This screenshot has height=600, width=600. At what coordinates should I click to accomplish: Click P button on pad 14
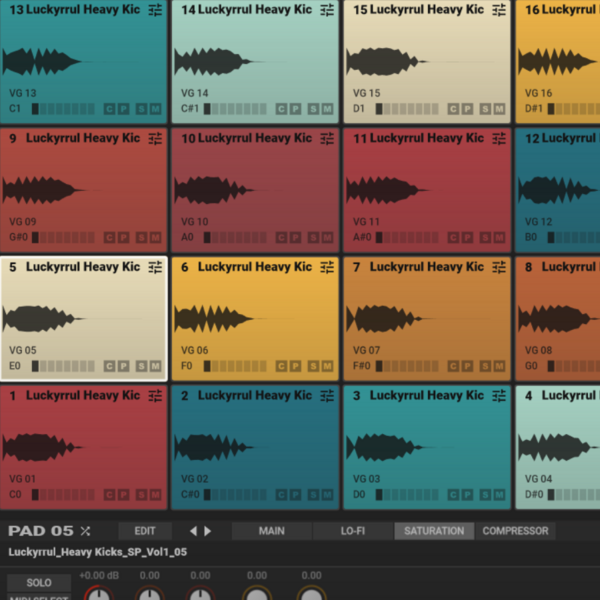295,109
